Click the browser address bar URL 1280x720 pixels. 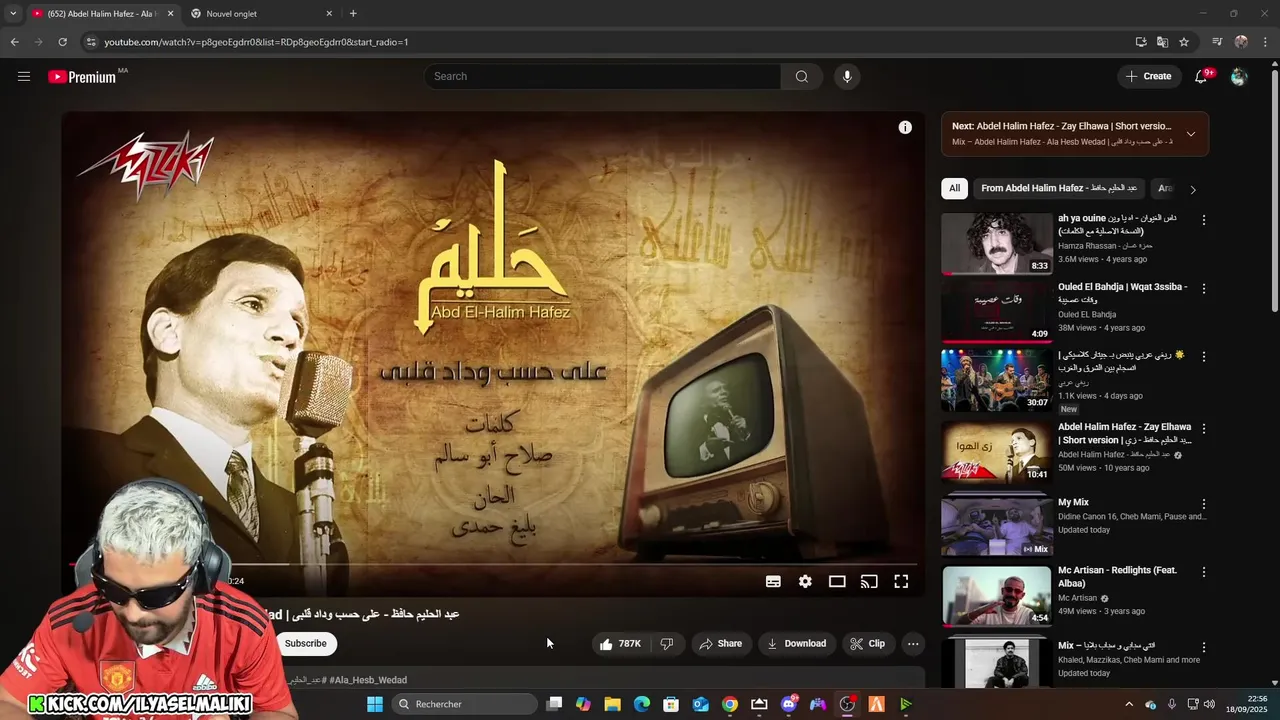(x=256, y=42)
